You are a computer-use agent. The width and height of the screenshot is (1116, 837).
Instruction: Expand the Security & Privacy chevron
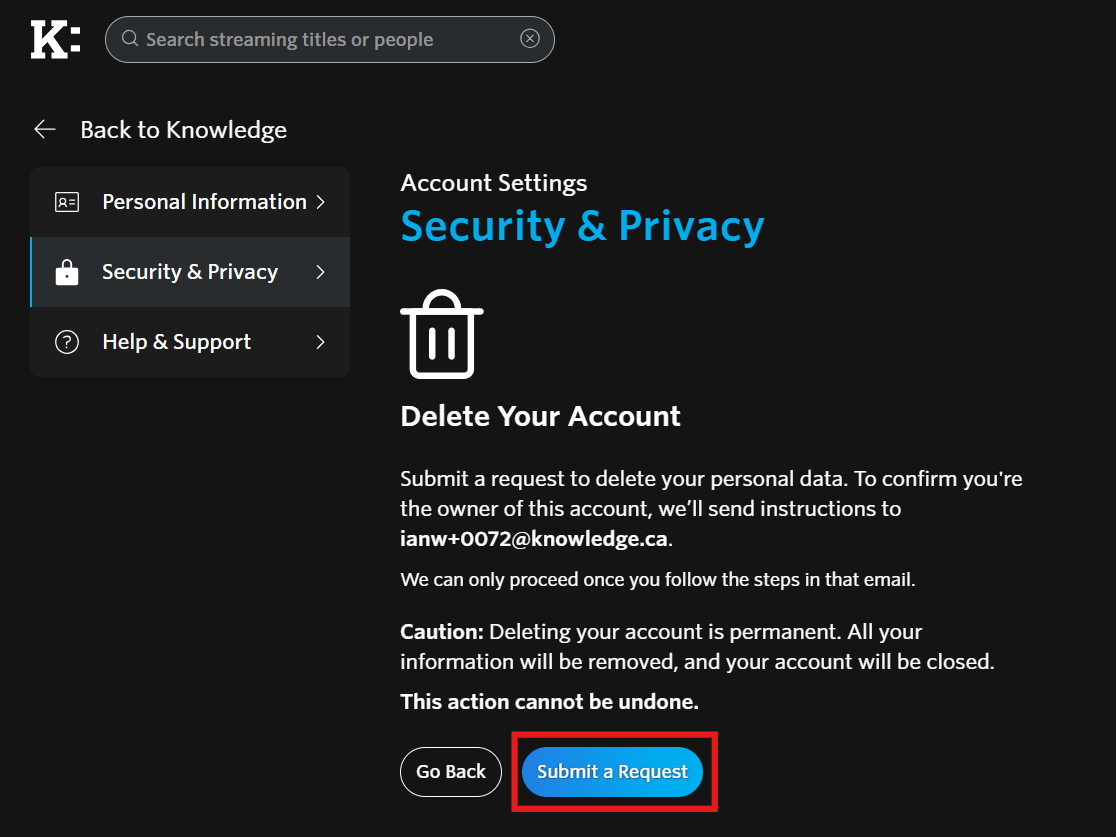point(320,272)
